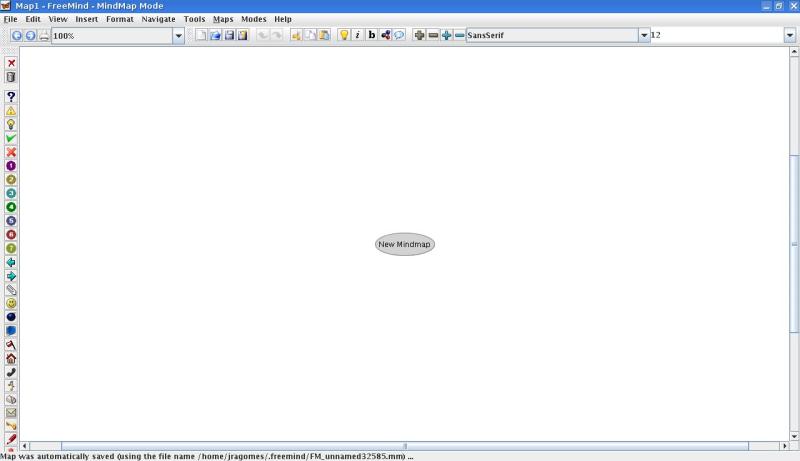Click the Print toolbar icon
The height and width of the screenshot is (461, 800).
click(44, 35)
